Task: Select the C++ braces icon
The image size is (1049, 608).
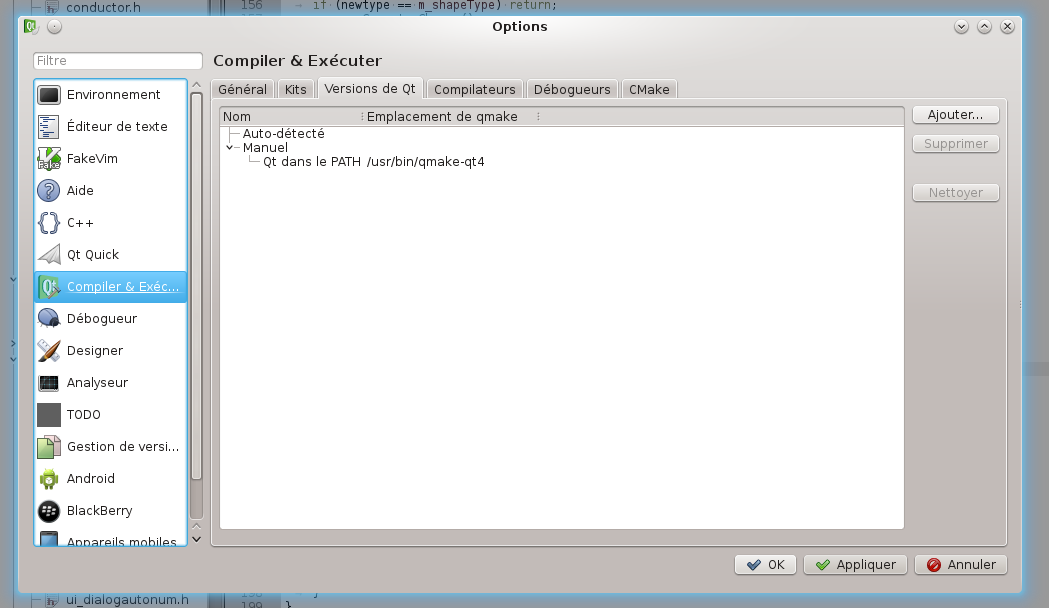Action: coord(49,223)
